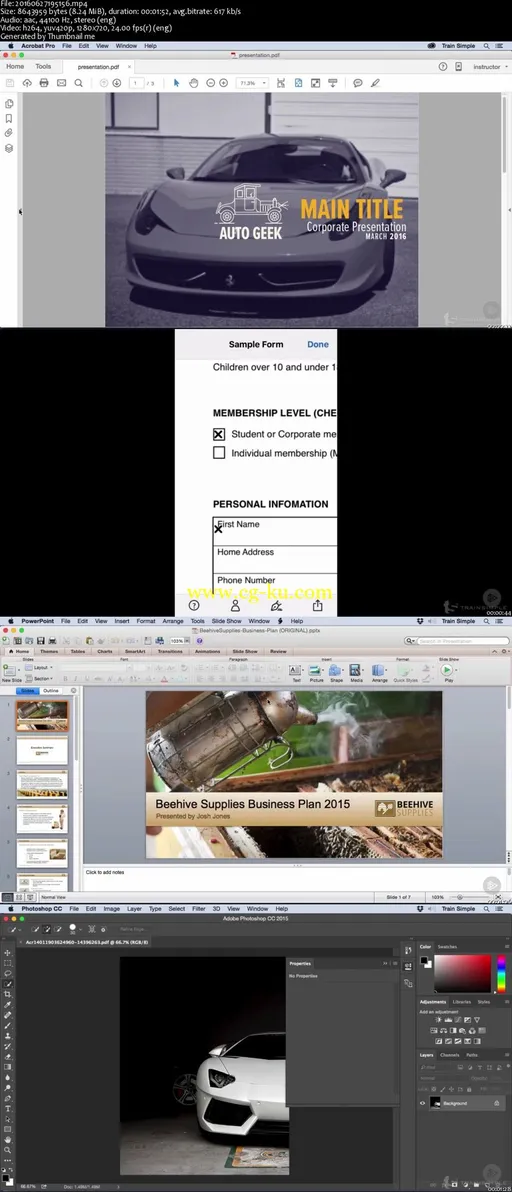This screenshot has height=1192, width=512.
Task: Tap the share icon in Sample Form
Action: click(x=318, y=606)
